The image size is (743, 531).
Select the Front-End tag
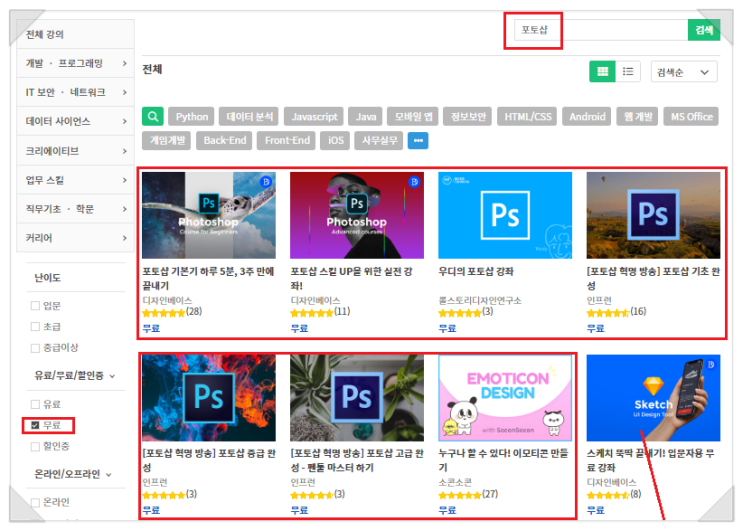click(x=287, y=141)
